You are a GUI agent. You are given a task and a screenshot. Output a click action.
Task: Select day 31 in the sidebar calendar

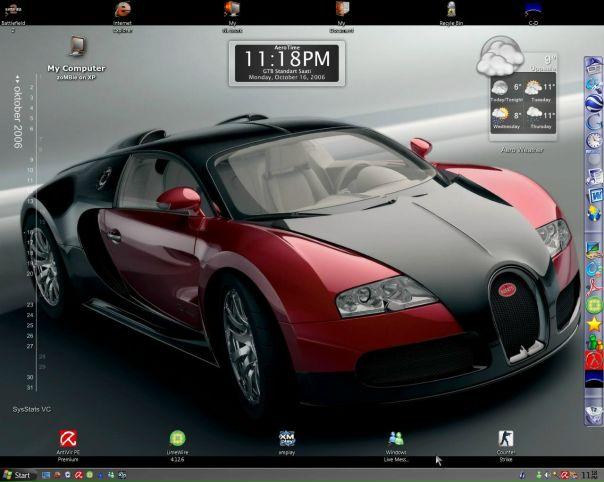(31, 388)
